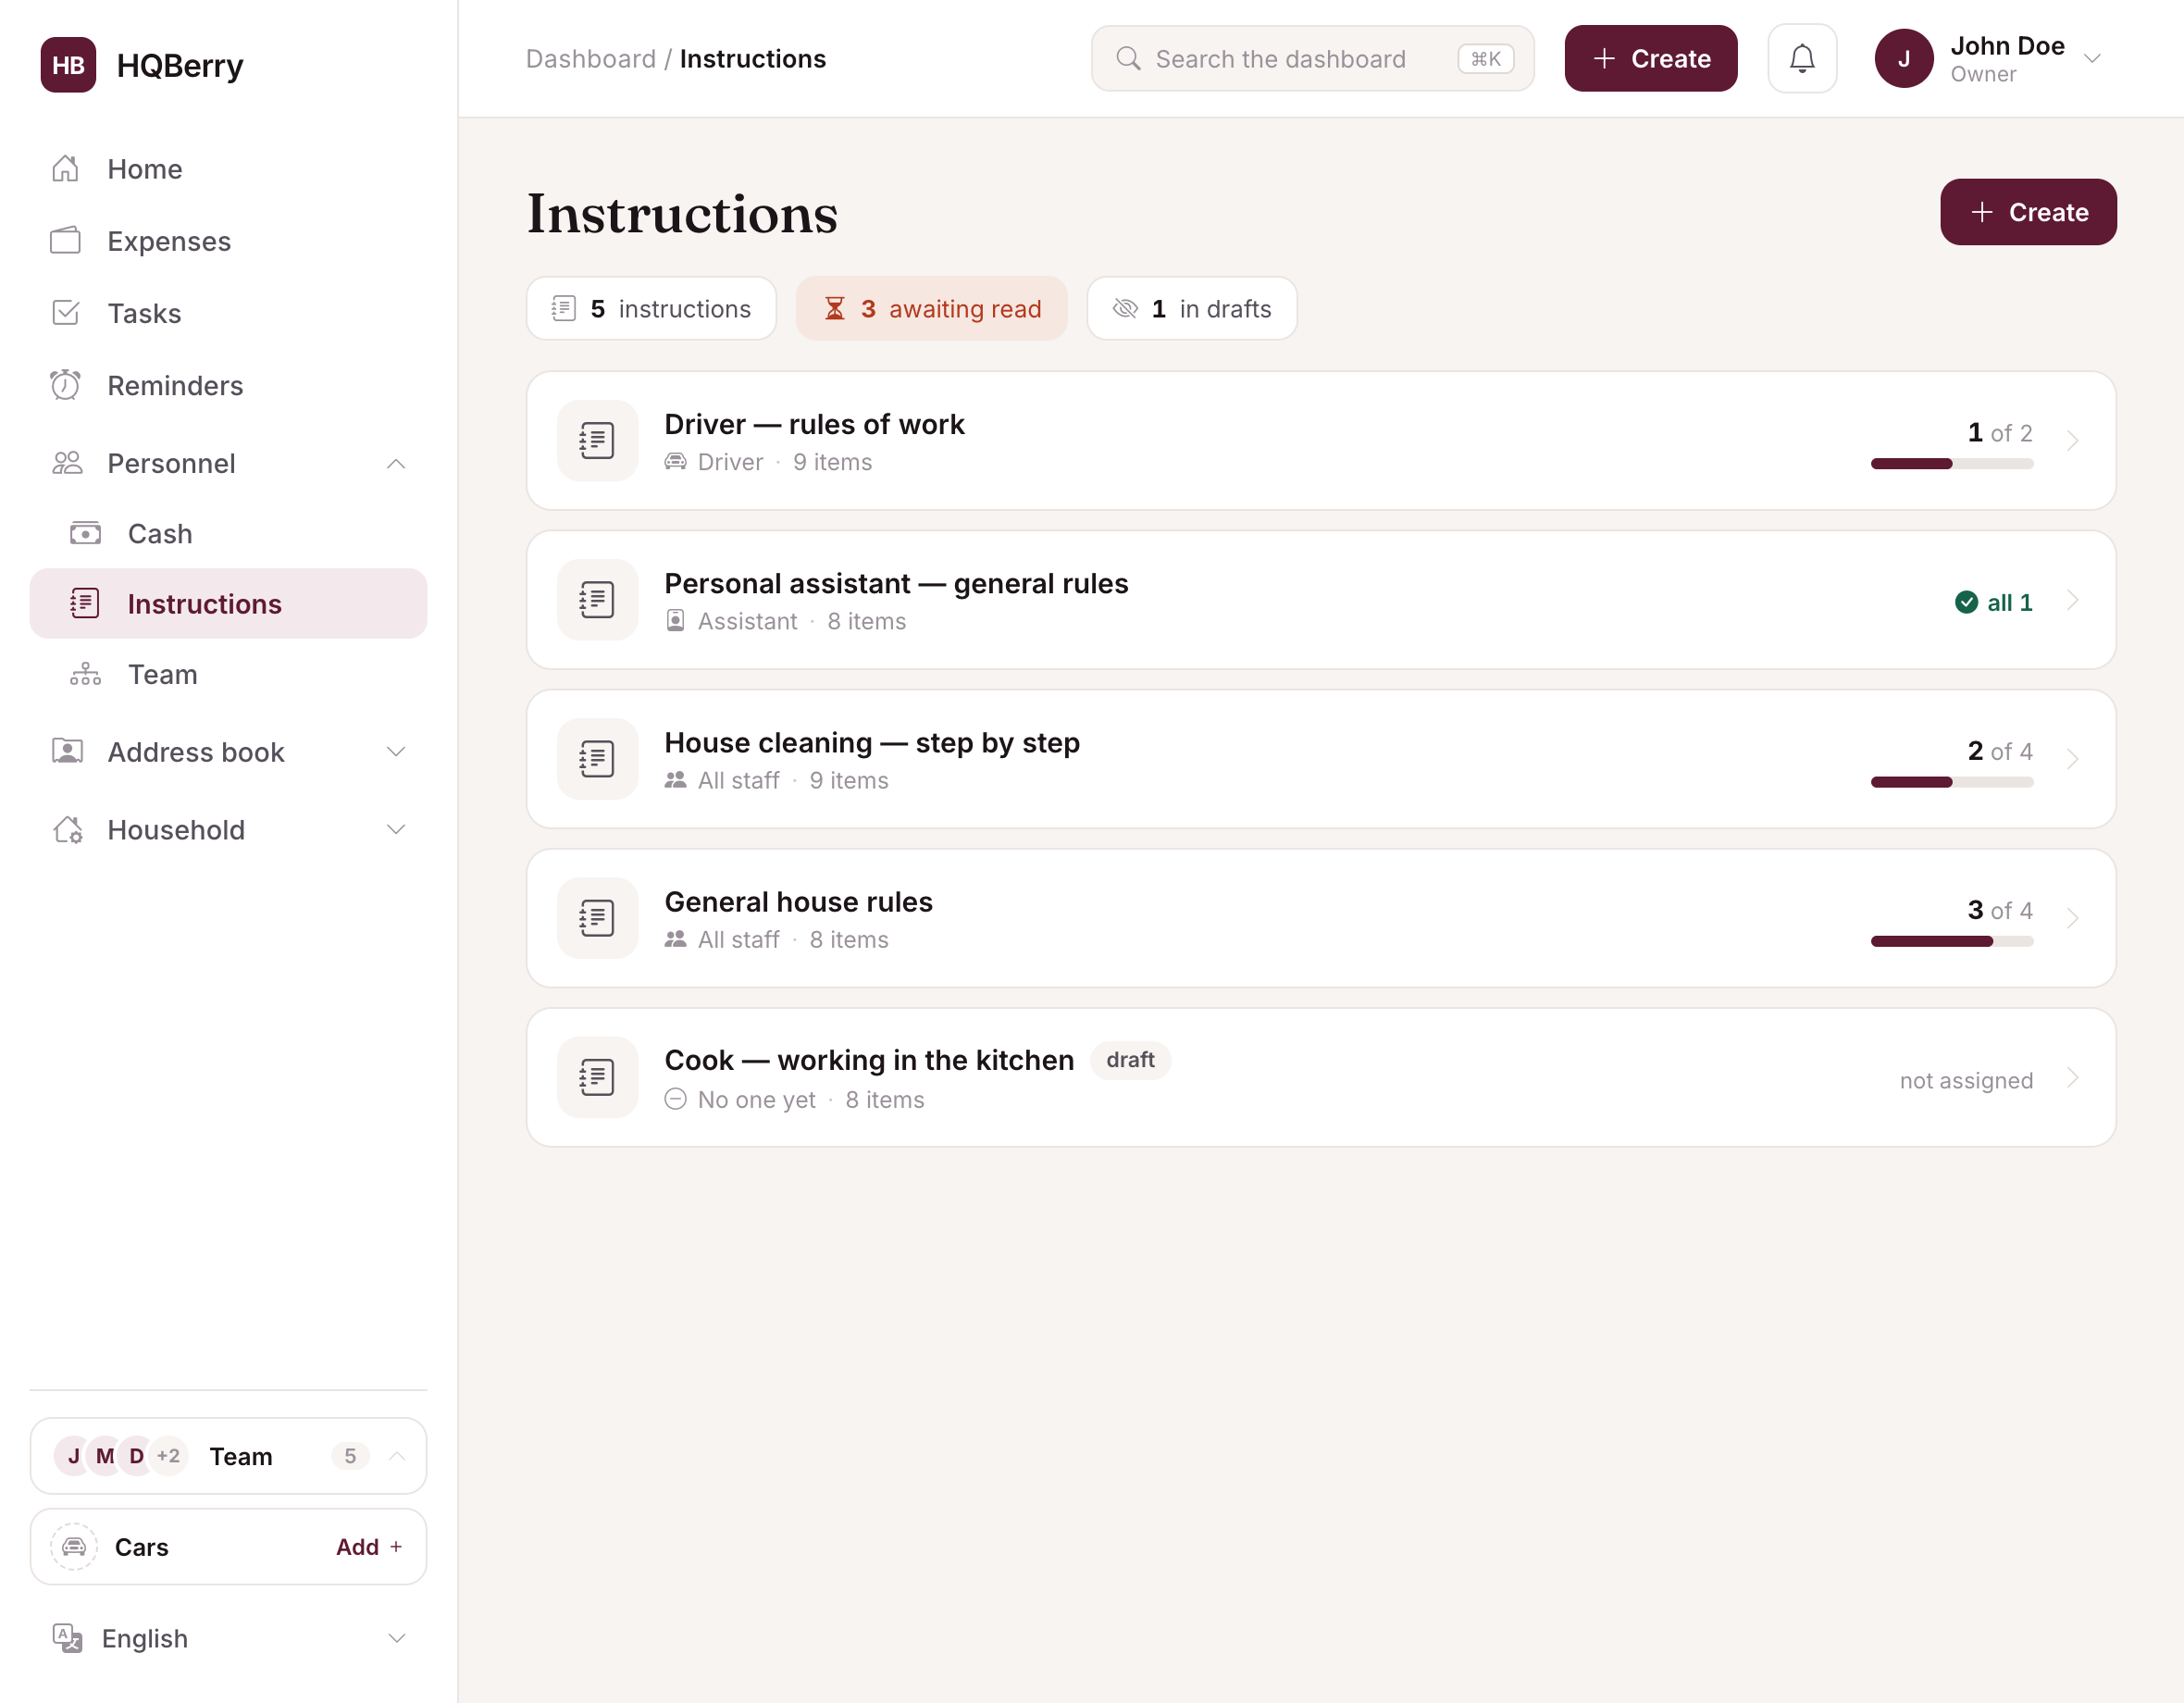Click the Team org-chart icon
This screenshot has width=2184, height=1703.
pos(85,674)
